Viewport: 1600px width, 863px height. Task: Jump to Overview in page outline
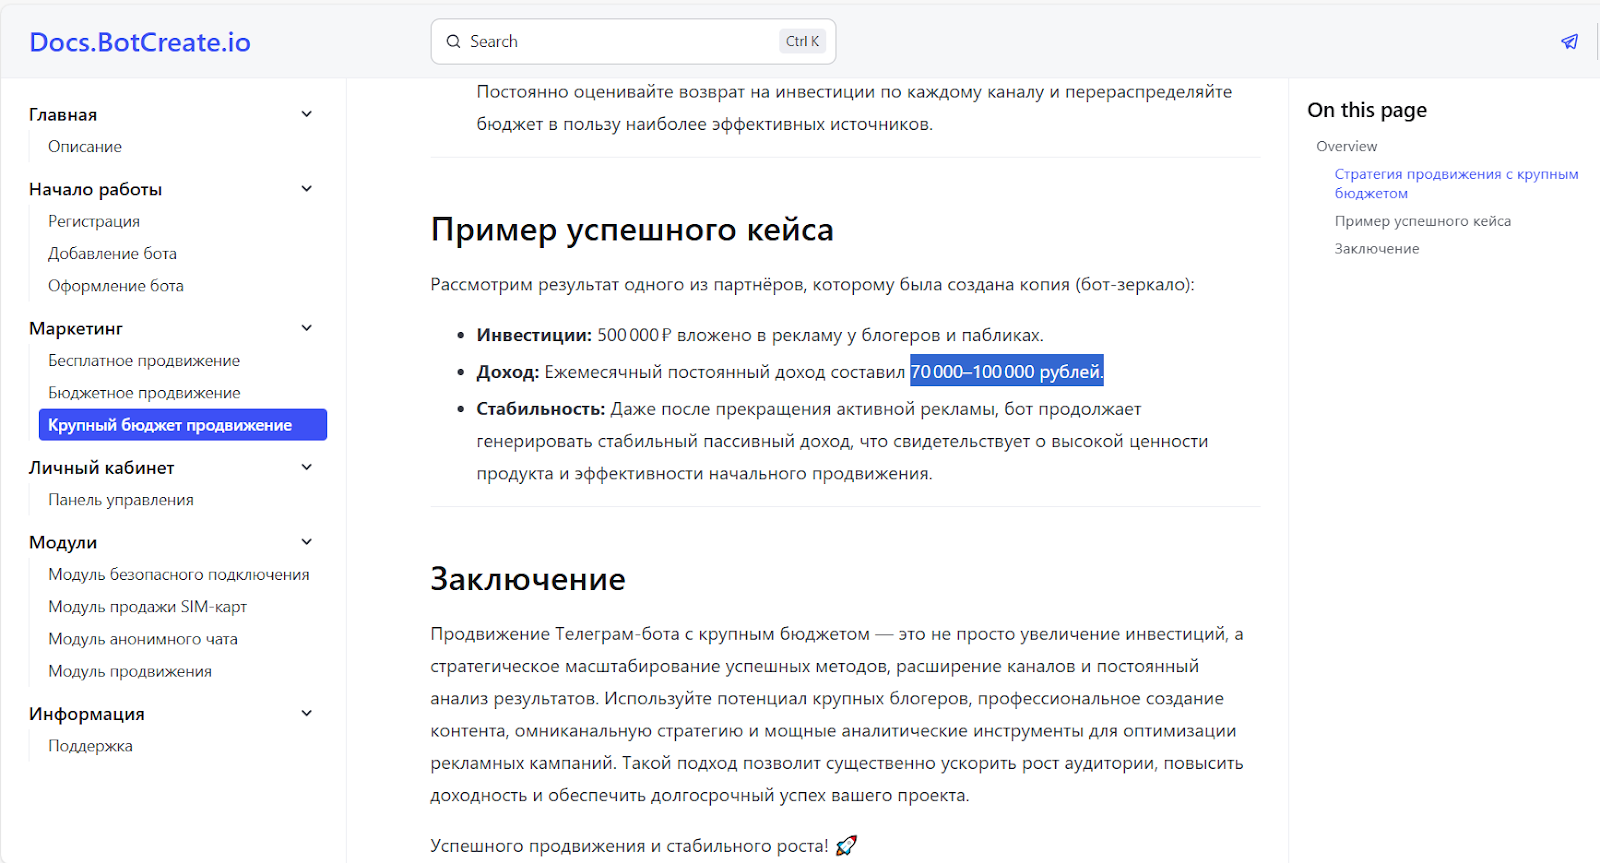click(1346, 145)
